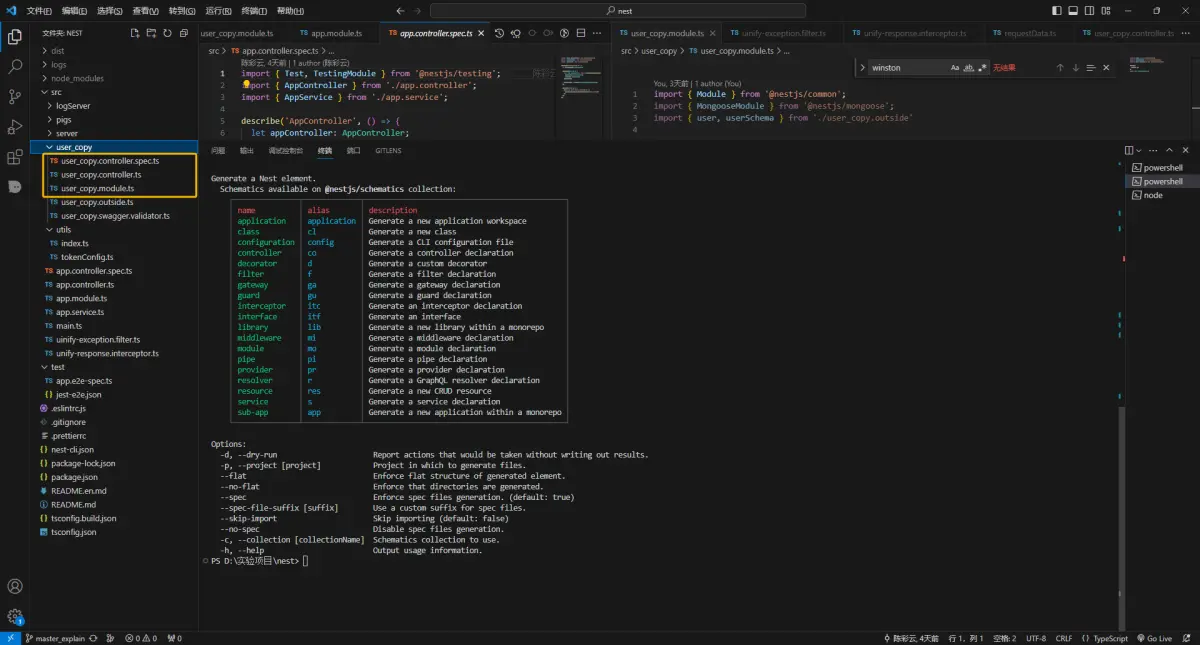The height and width of the screenshot is (645, 1200).
Task: Click CRLF line ending in status bar
Action: [x=1063, y=638]
